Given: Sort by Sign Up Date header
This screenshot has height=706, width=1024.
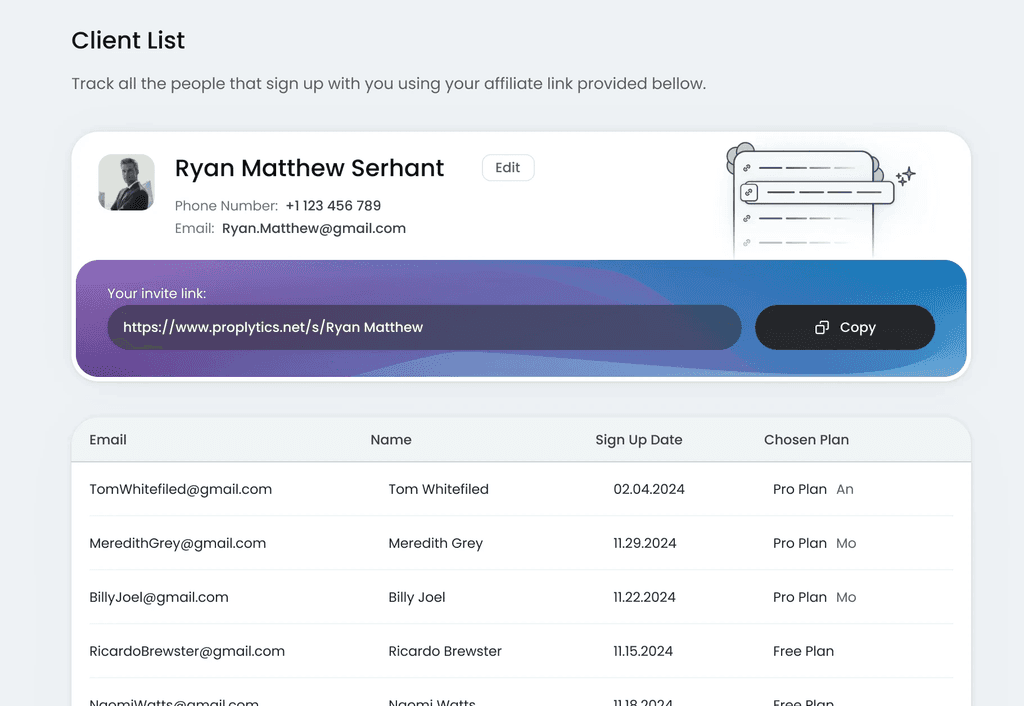Looking at the screenshot, I should (x=639, y=439).
